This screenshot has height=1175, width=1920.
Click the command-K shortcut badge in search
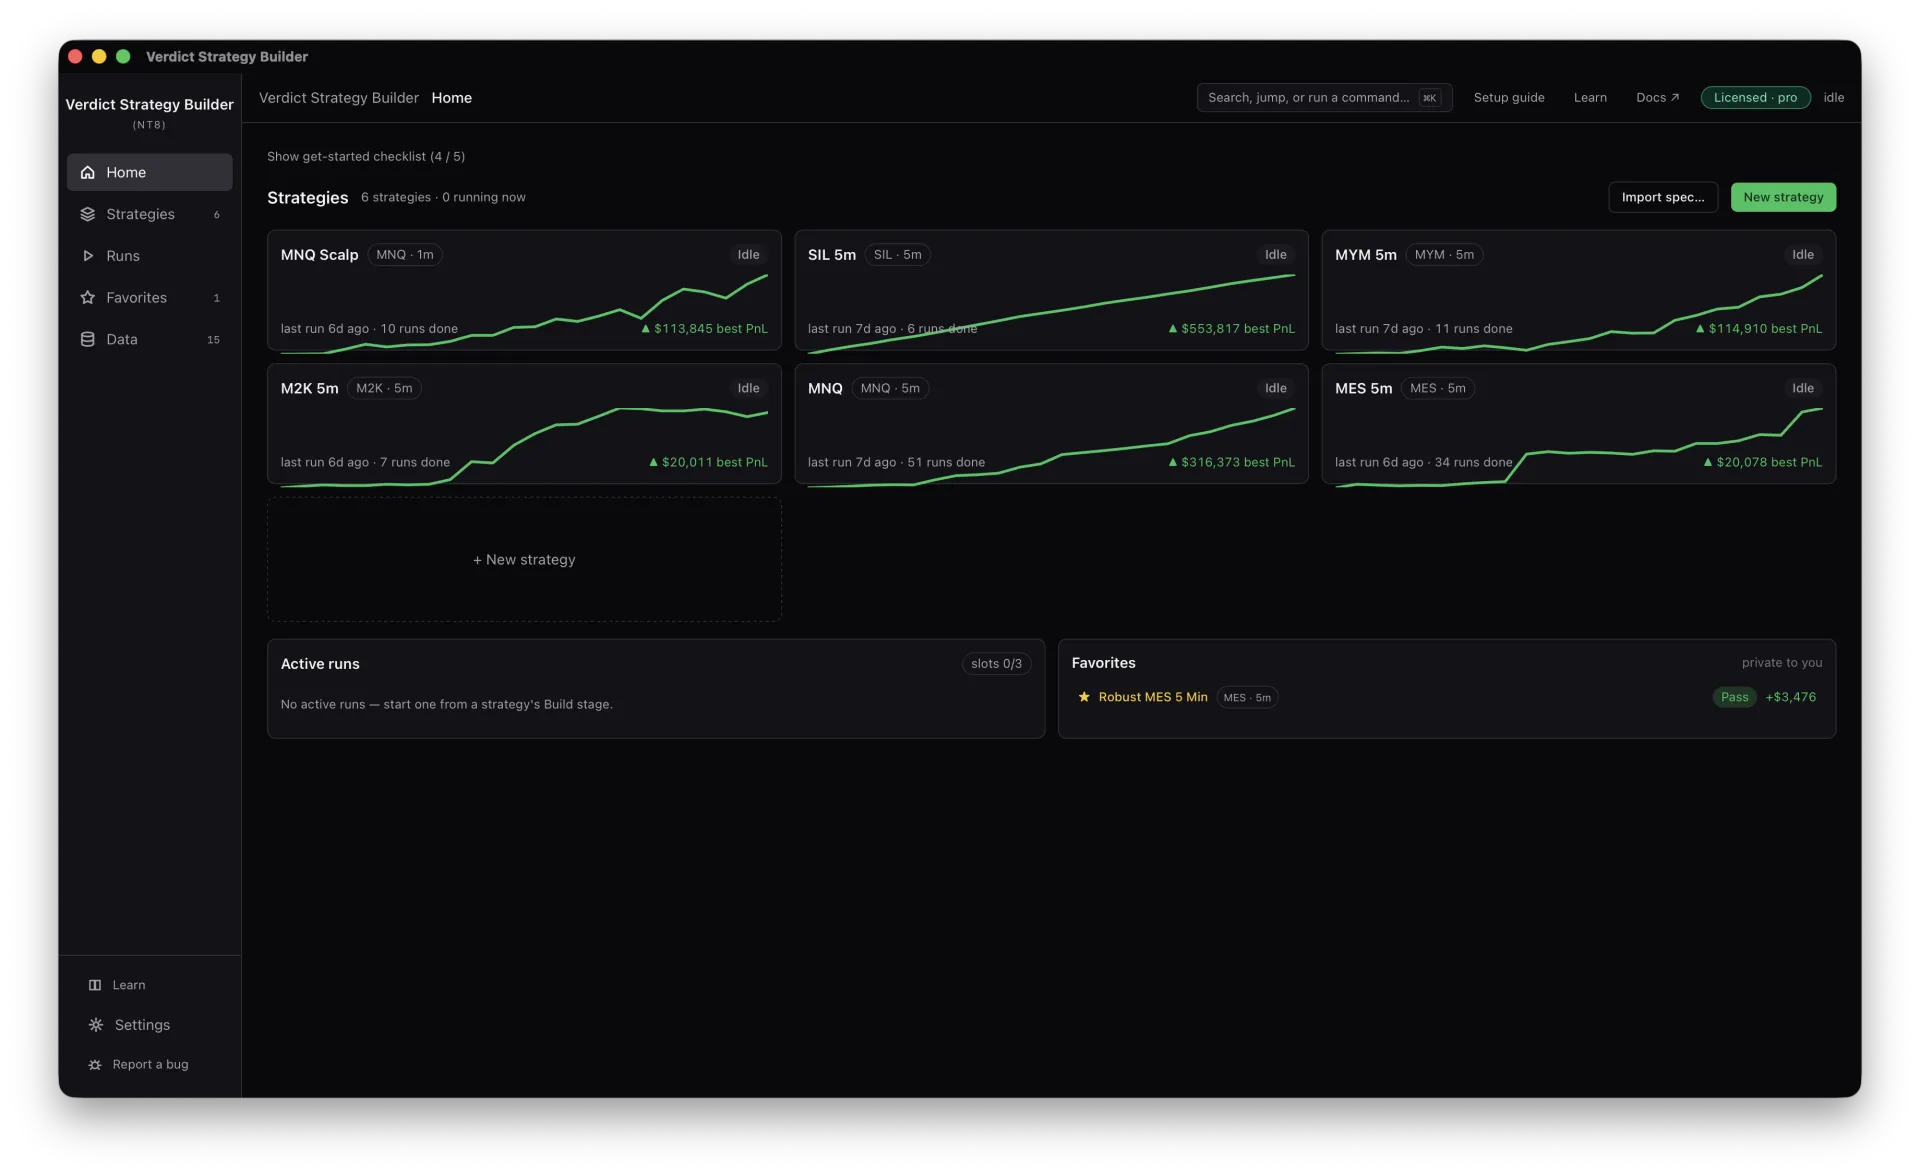coord(1430,98)
